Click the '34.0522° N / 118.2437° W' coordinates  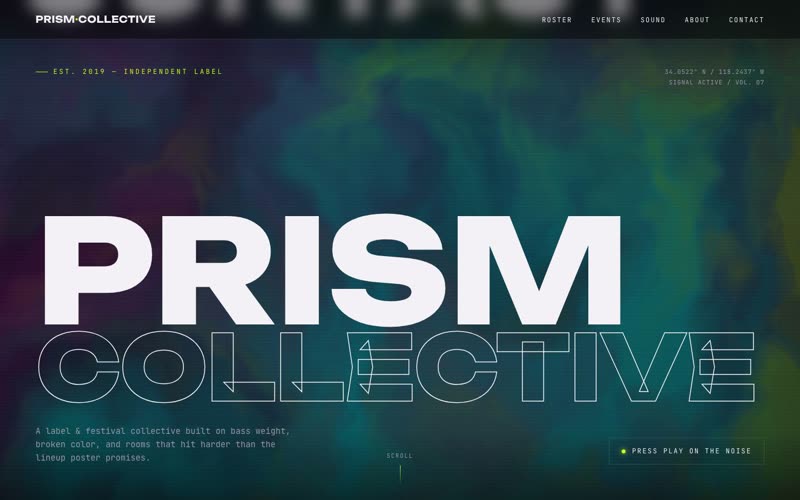pyautogui.click(x=714, y=72)
